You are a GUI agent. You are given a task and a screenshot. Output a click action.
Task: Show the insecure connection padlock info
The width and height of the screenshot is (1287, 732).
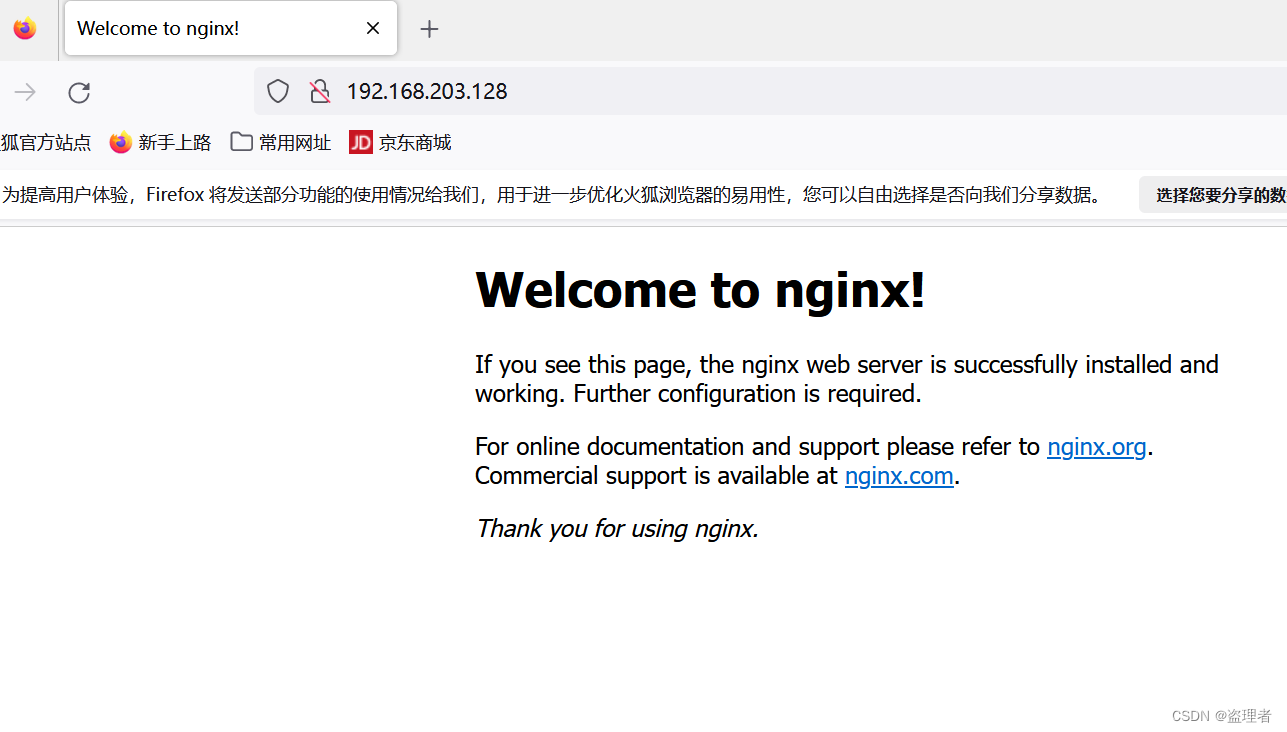coord(320,92)
